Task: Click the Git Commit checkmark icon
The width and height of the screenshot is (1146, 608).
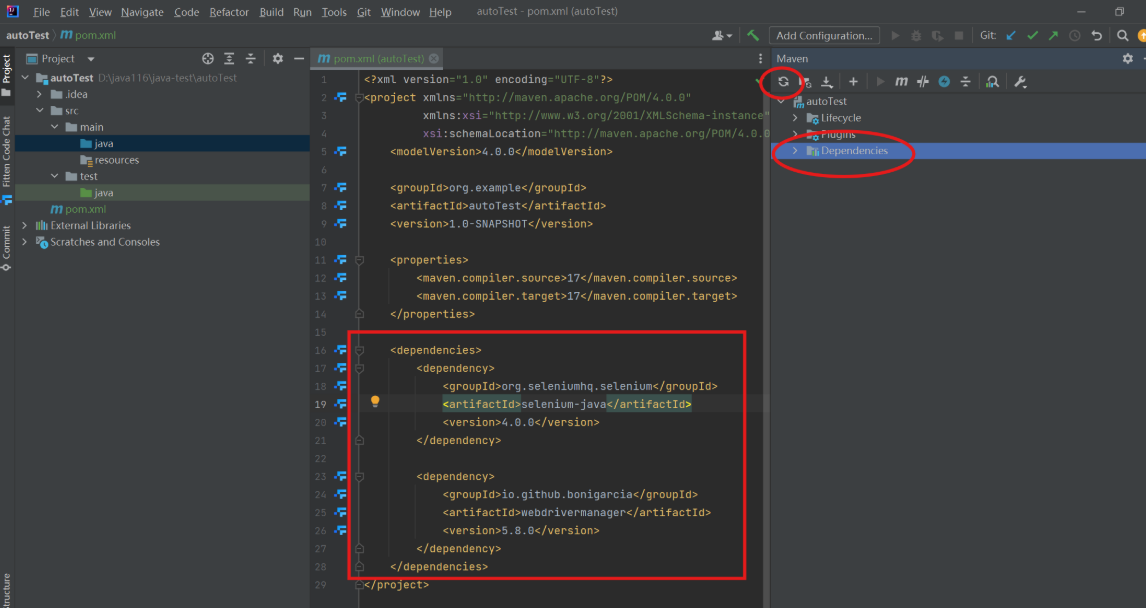Action: pyautogui.click(x=1032, y=35)
